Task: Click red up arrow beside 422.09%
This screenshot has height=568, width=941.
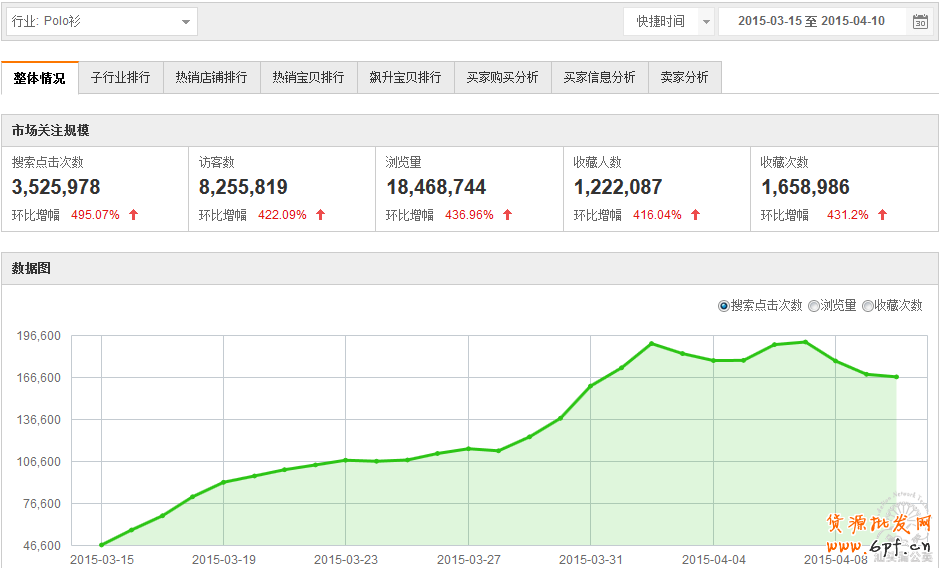Action: [x=321, y=215]
